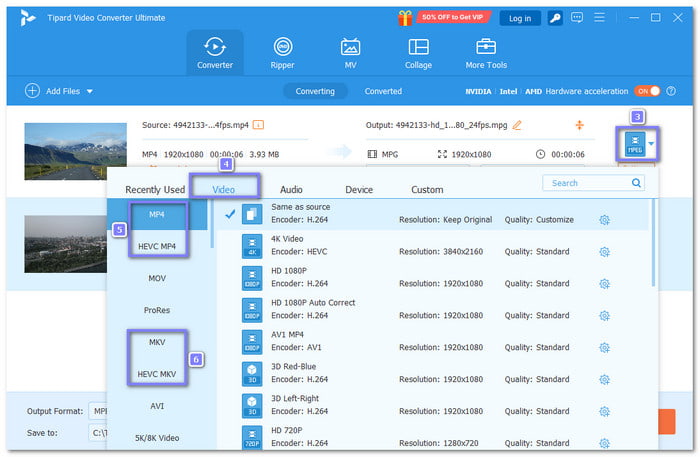Screen dimensions: 700x457
Task: Select MP4 format in sidebar
Action: 157,215
